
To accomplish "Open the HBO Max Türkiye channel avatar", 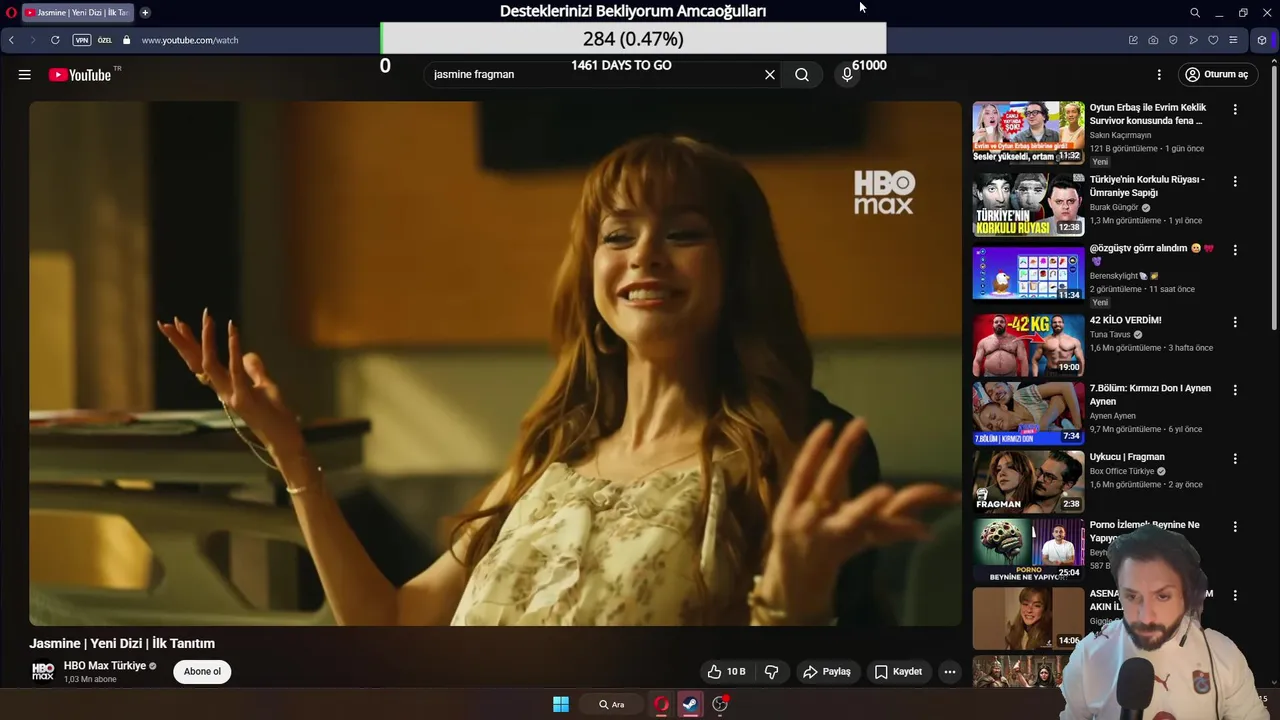I will 43,672.
